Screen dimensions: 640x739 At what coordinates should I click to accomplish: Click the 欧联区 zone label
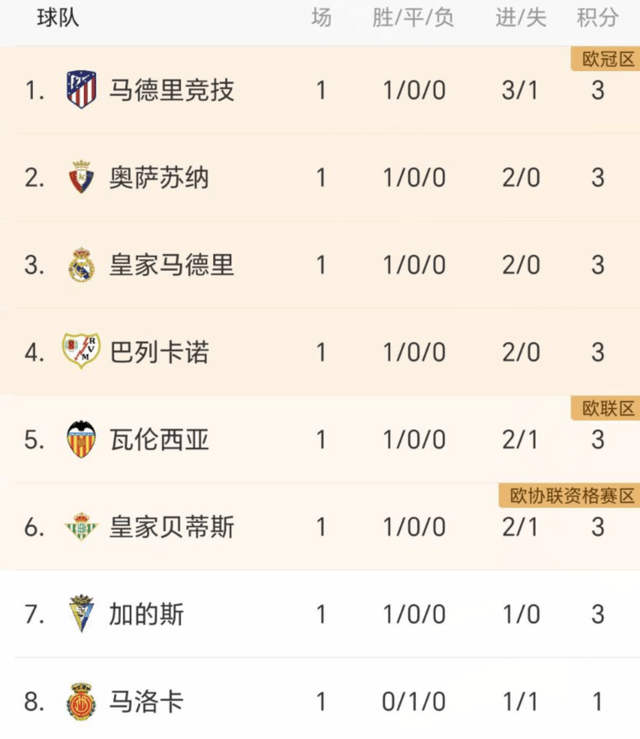pos(606,408)
